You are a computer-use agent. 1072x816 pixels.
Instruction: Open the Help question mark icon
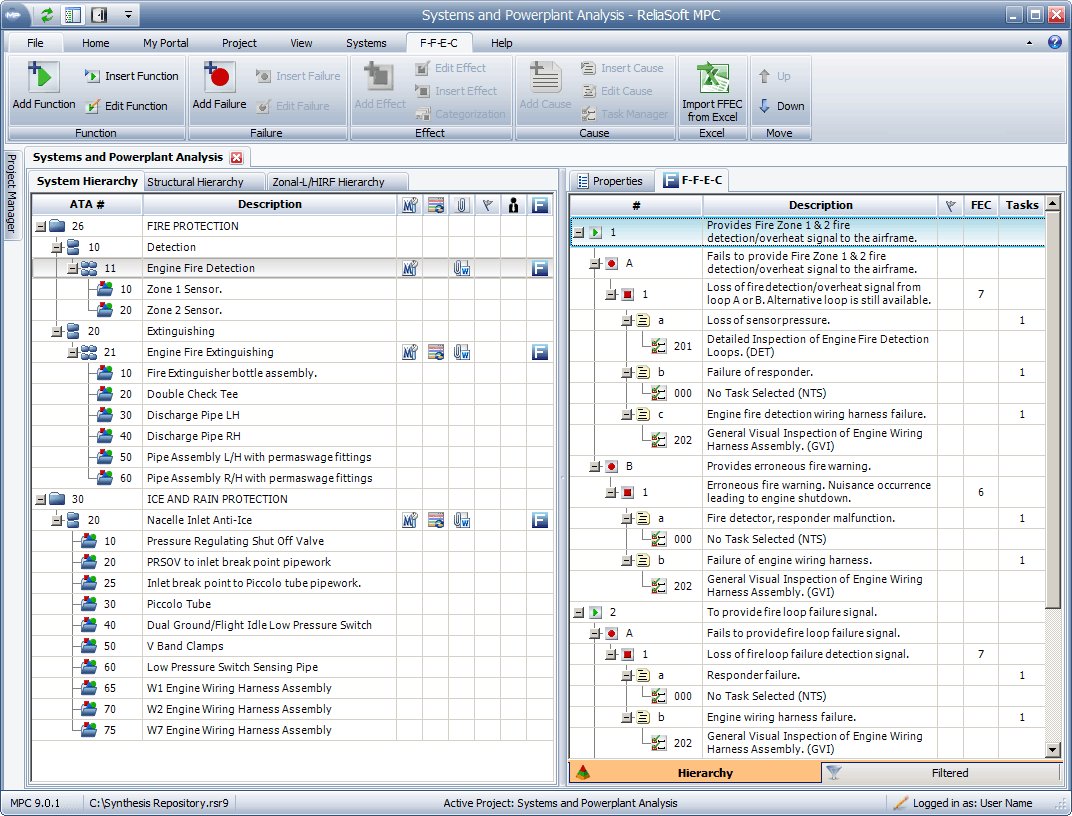tap(1055, 42)
